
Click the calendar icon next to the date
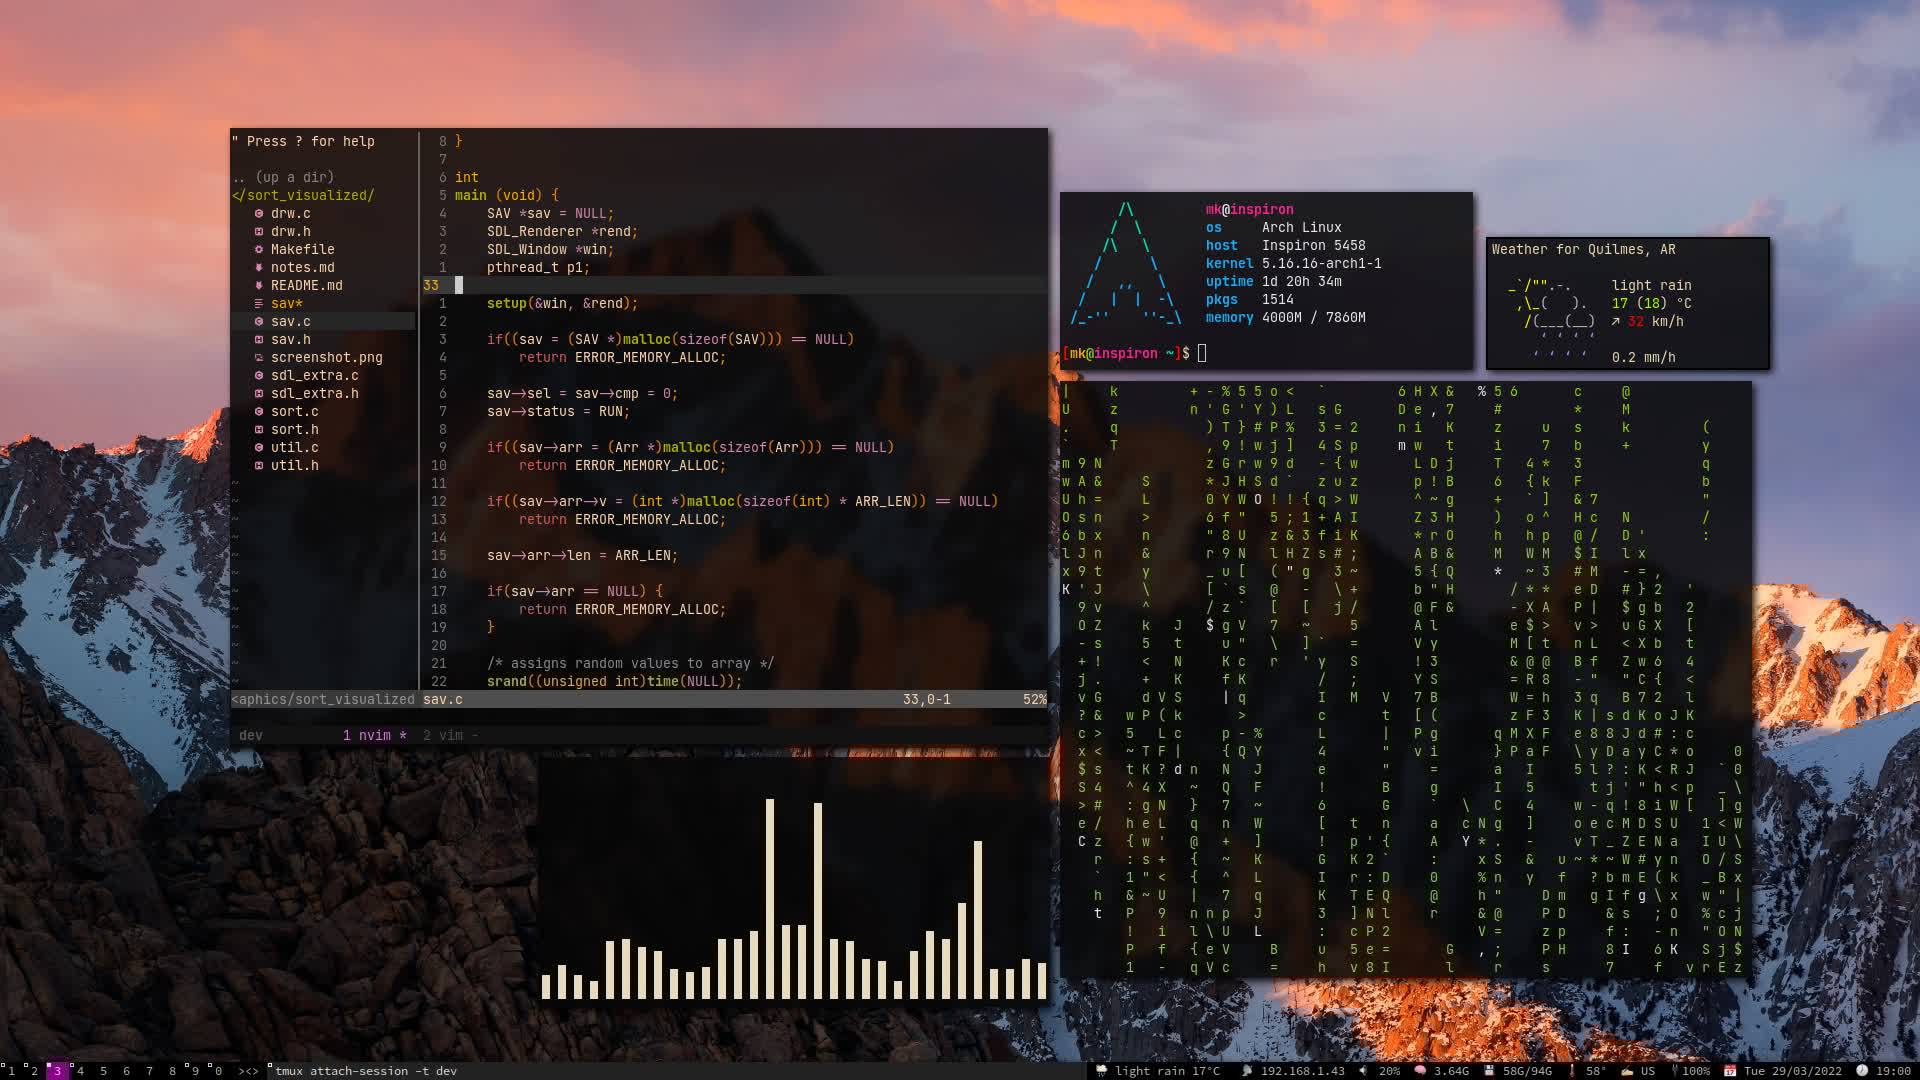1730,1070
